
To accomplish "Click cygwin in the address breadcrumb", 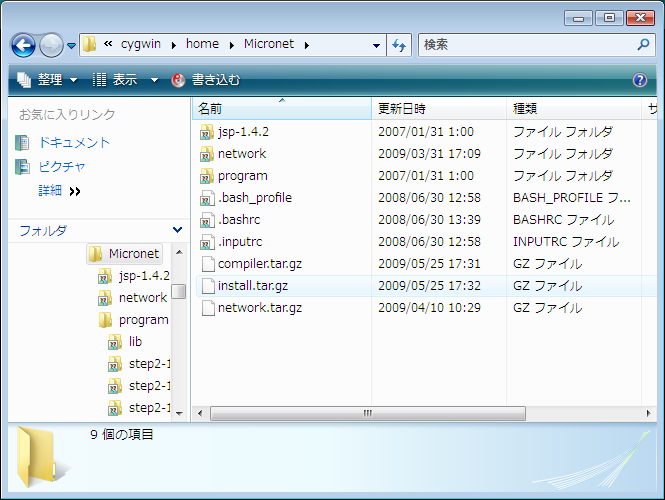I will click(x=140, y=44).
